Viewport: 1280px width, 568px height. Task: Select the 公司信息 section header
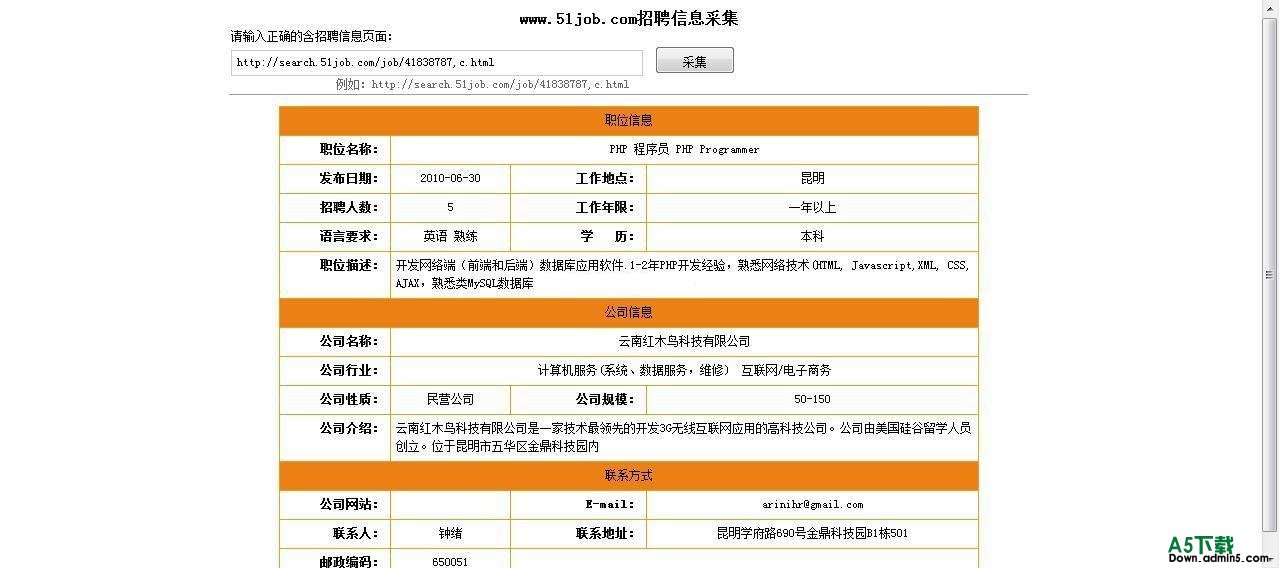tap(628, 313)
